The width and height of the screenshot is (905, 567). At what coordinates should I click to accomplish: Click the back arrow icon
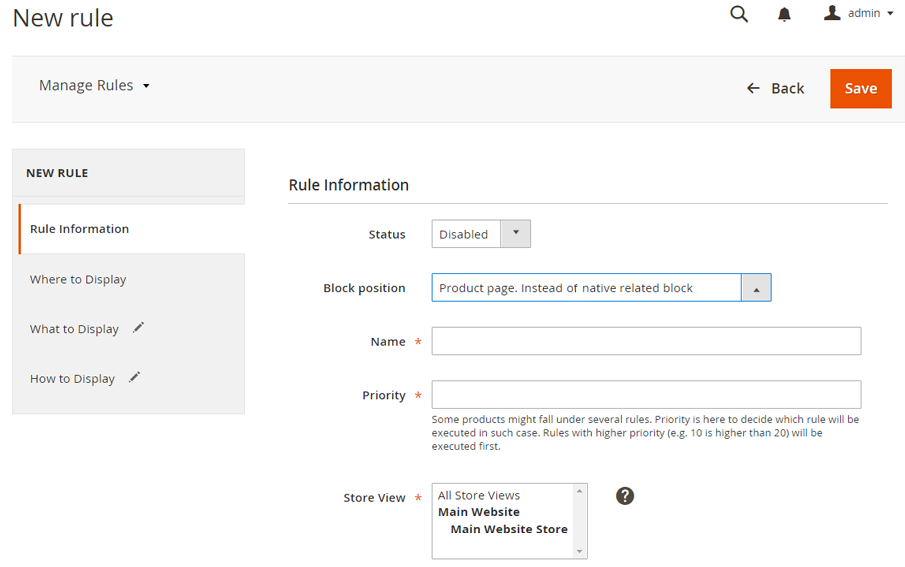pos(753,88)
